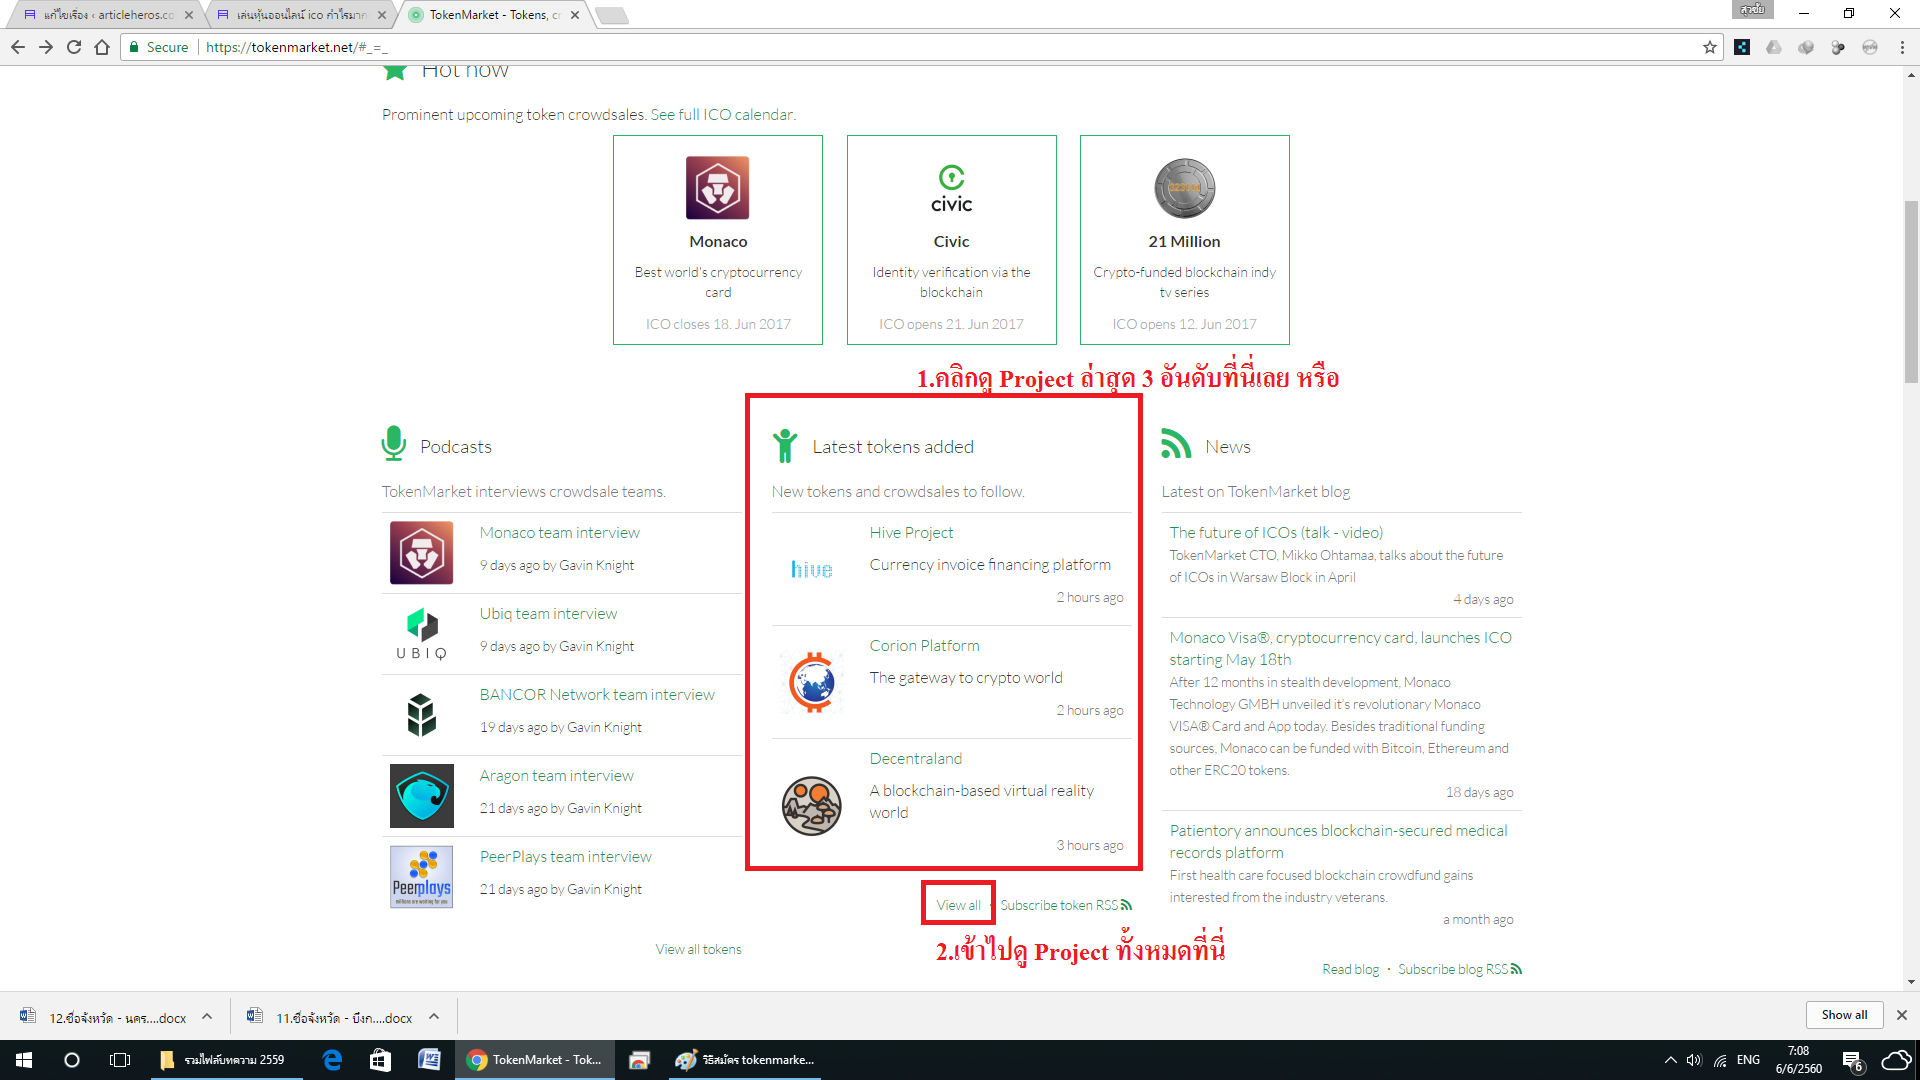Switch to the articleheros tab

(108, 15)
